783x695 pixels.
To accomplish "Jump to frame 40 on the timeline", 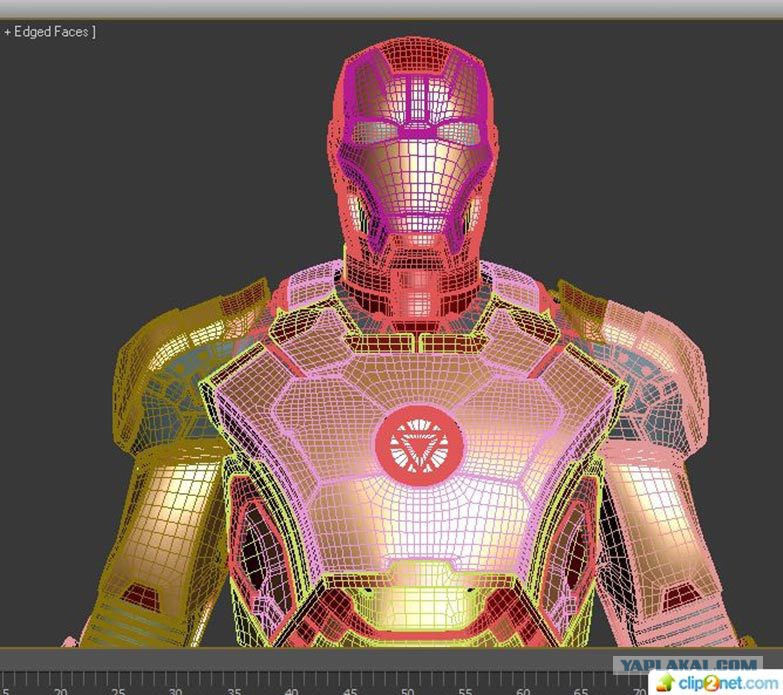I will pos(292,691).
